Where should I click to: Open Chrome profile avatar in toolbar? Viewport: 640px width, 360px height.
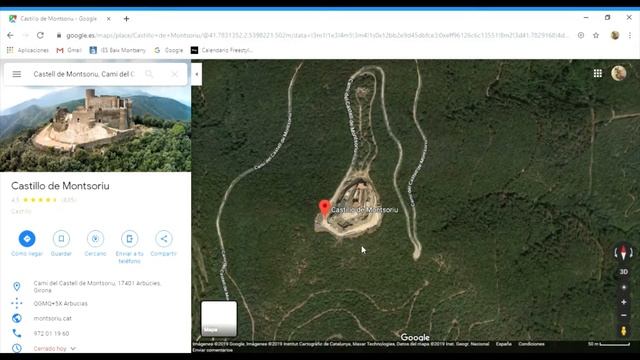615,36
